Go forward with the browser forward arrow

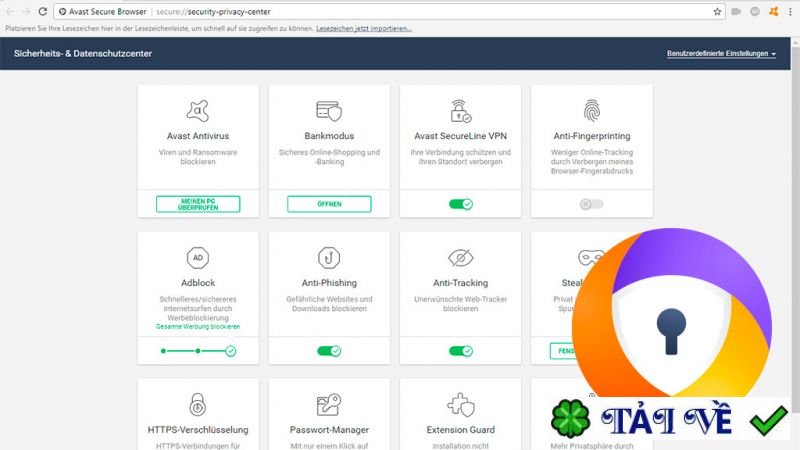tap(26, 11)
